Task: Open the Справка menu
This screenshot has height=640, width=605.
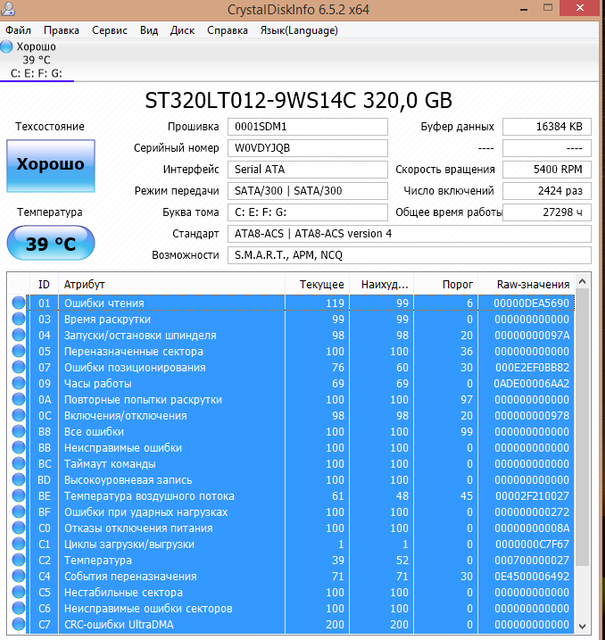Action: tap(227, 31)
